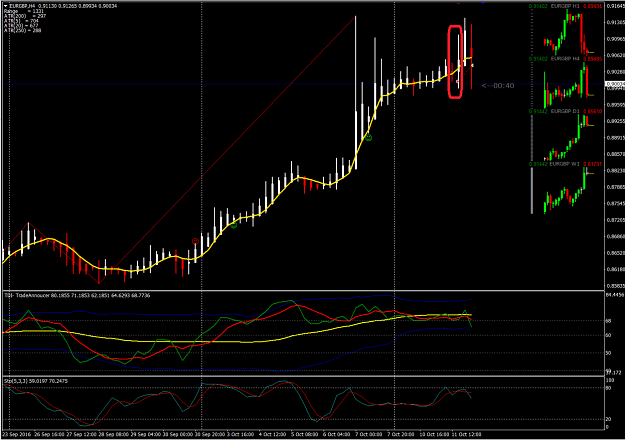
Task: Click the '23 Sep 2016' date on time axis
Action: click(x=17, y=434)
